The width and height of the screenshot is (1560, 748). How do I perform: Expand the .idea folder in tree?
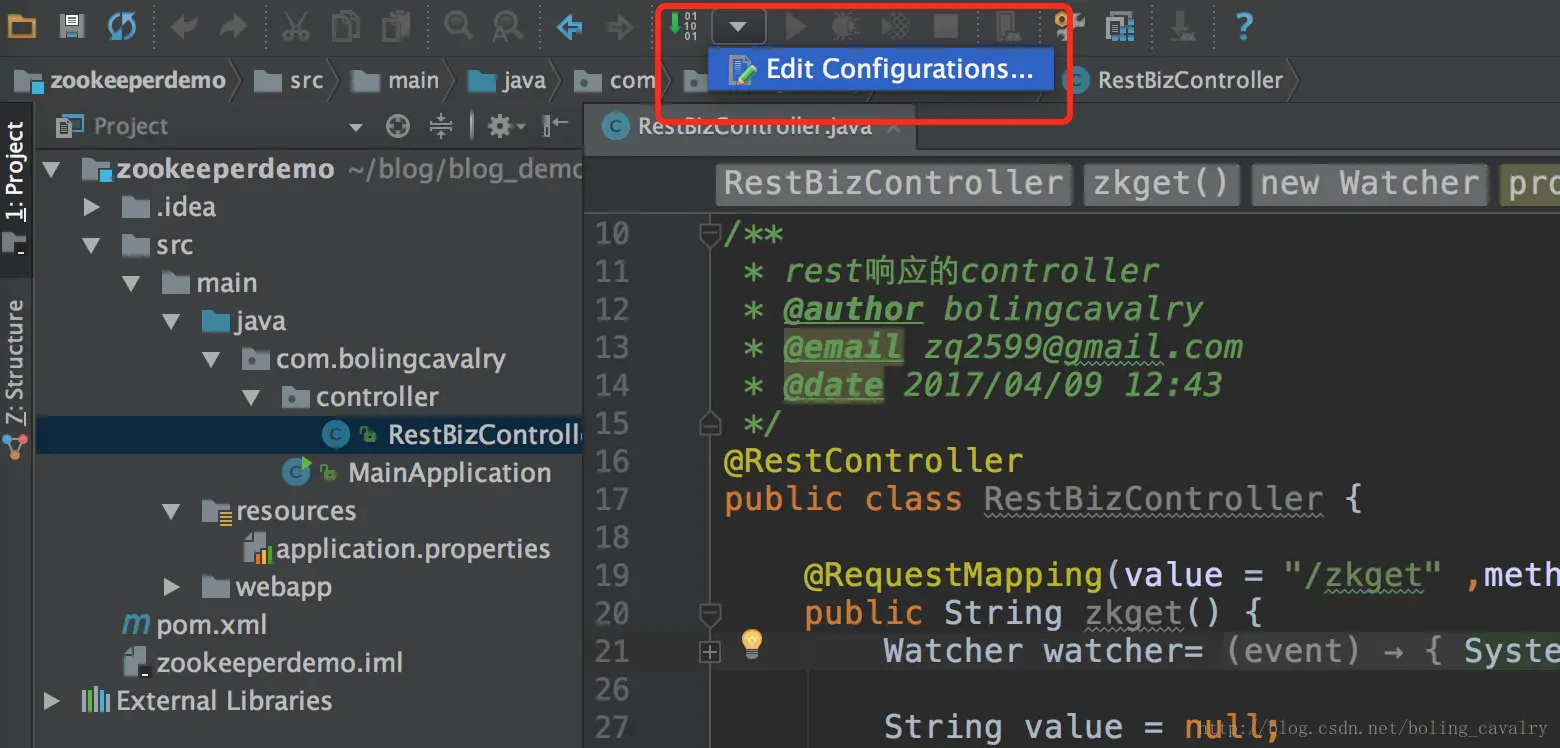pyautogui.click(x=91, y=207)
